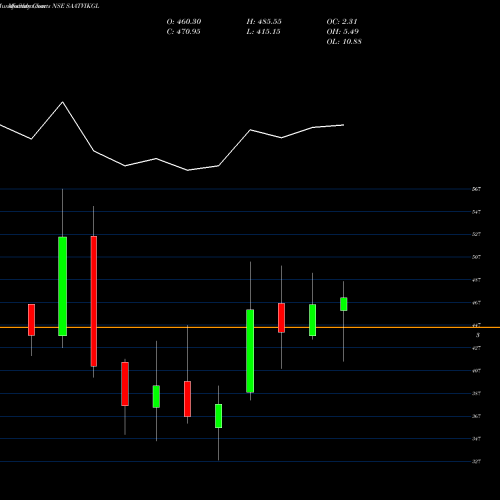Click the open price value O: 460.30
This screenshot has height=500, width=500.
pos(184,22)
